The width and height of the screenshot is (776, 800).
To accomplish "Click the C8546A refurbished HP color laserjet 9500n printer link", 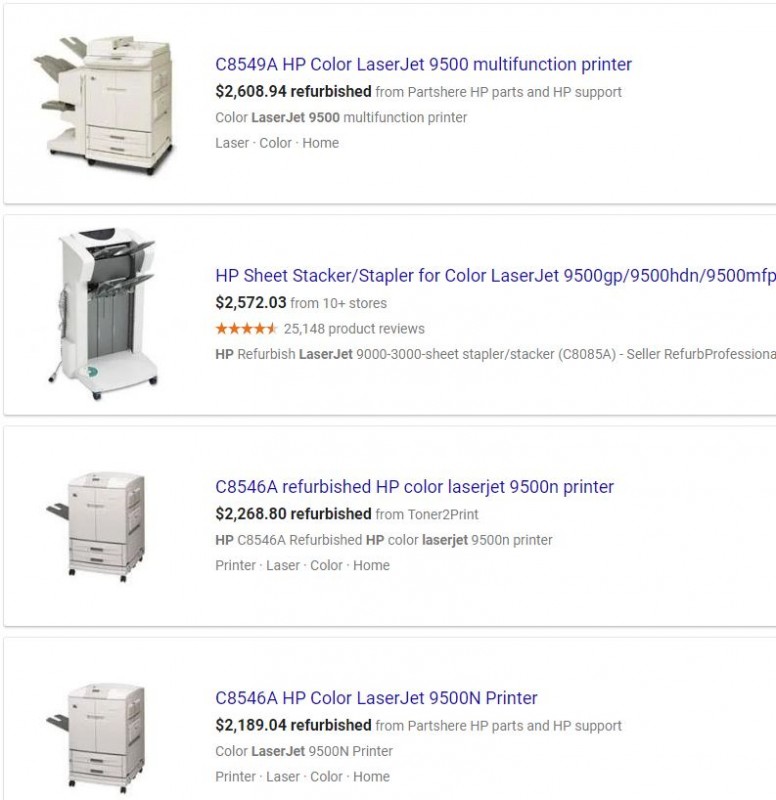I will 414,487.
